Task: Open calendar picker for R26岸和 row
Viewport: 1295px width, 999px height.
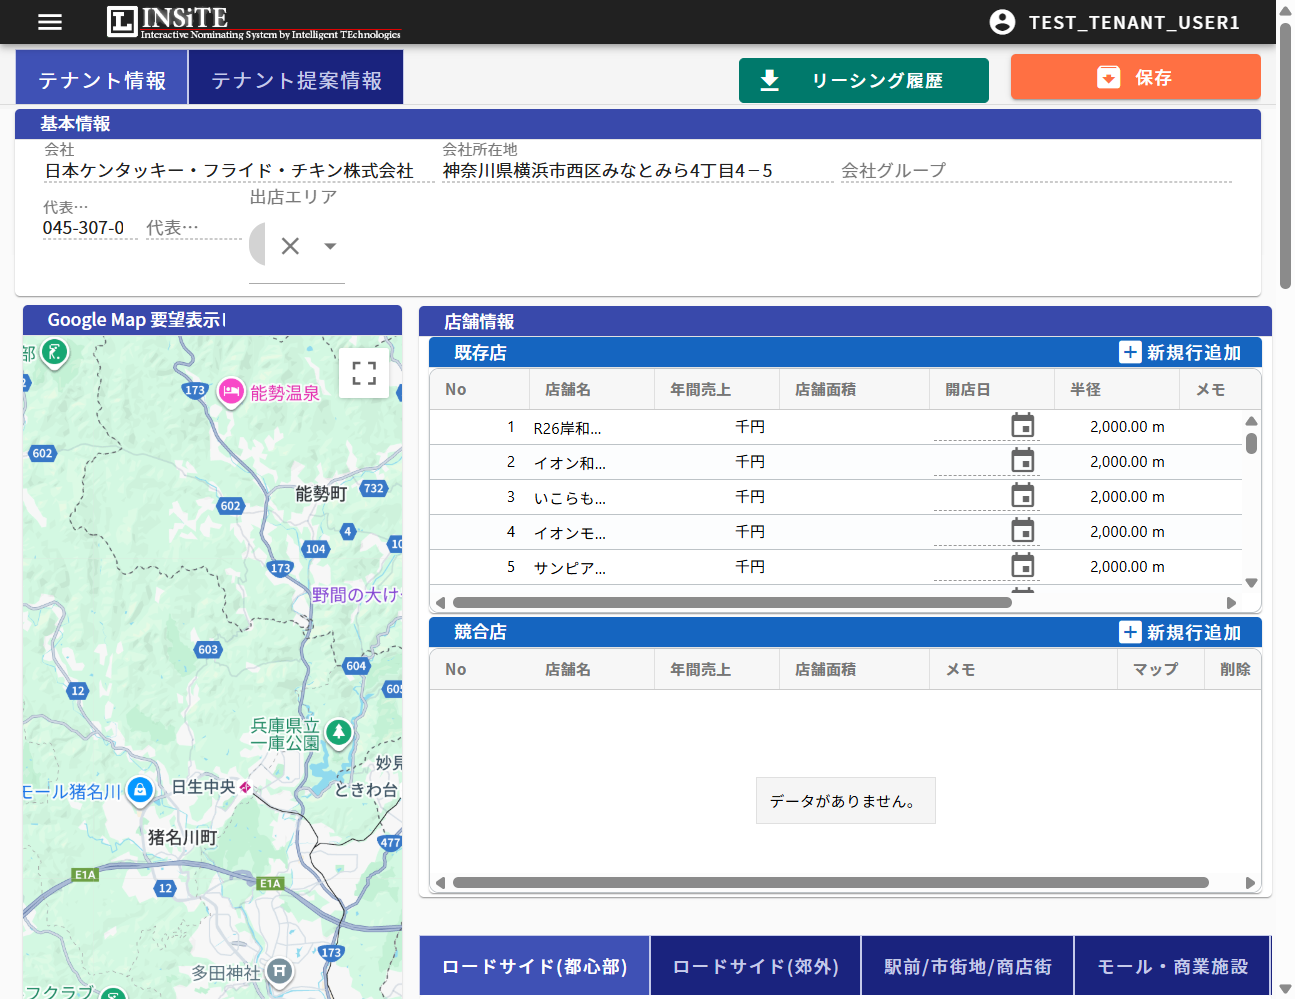Action: (x=1023, y=426)
